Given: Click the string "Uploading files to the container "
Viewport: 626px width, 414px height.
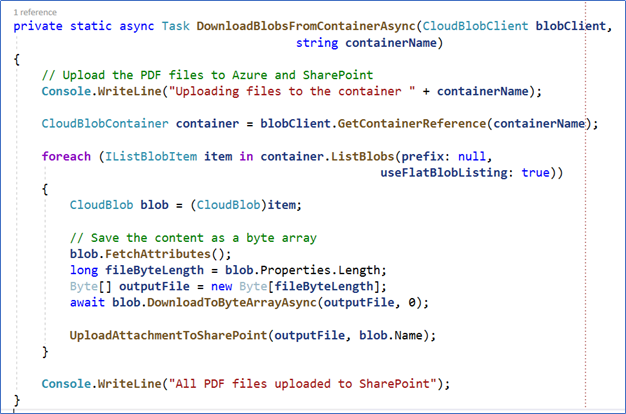Looking at the screenshot, I should (292, 91).
